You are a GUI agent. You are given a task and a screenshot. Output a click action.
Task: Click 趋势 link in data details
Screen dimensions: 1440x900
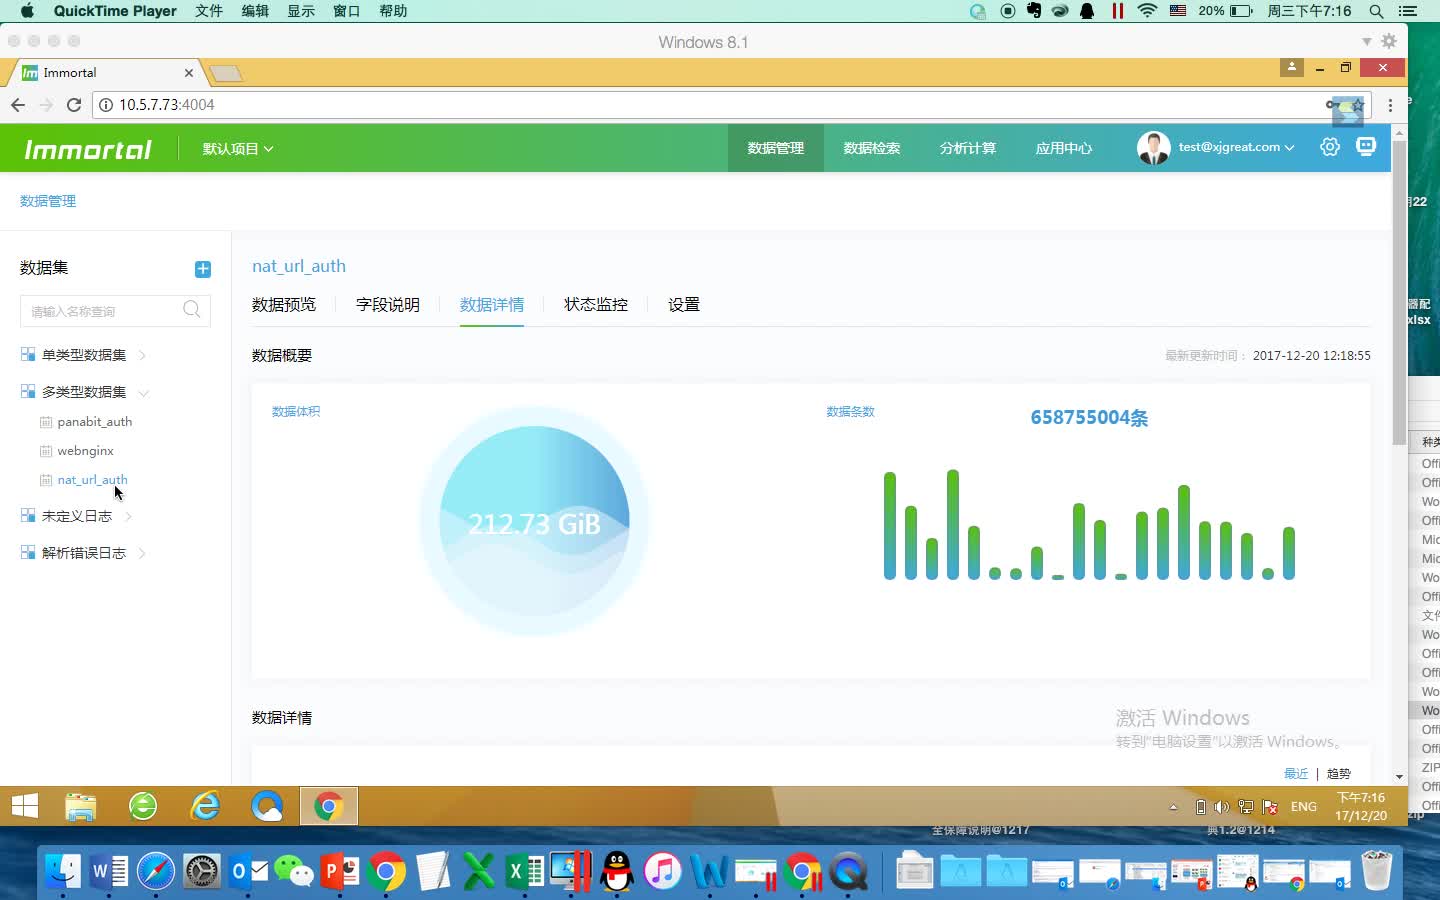pyautogui.click(x=1339, y=773)
